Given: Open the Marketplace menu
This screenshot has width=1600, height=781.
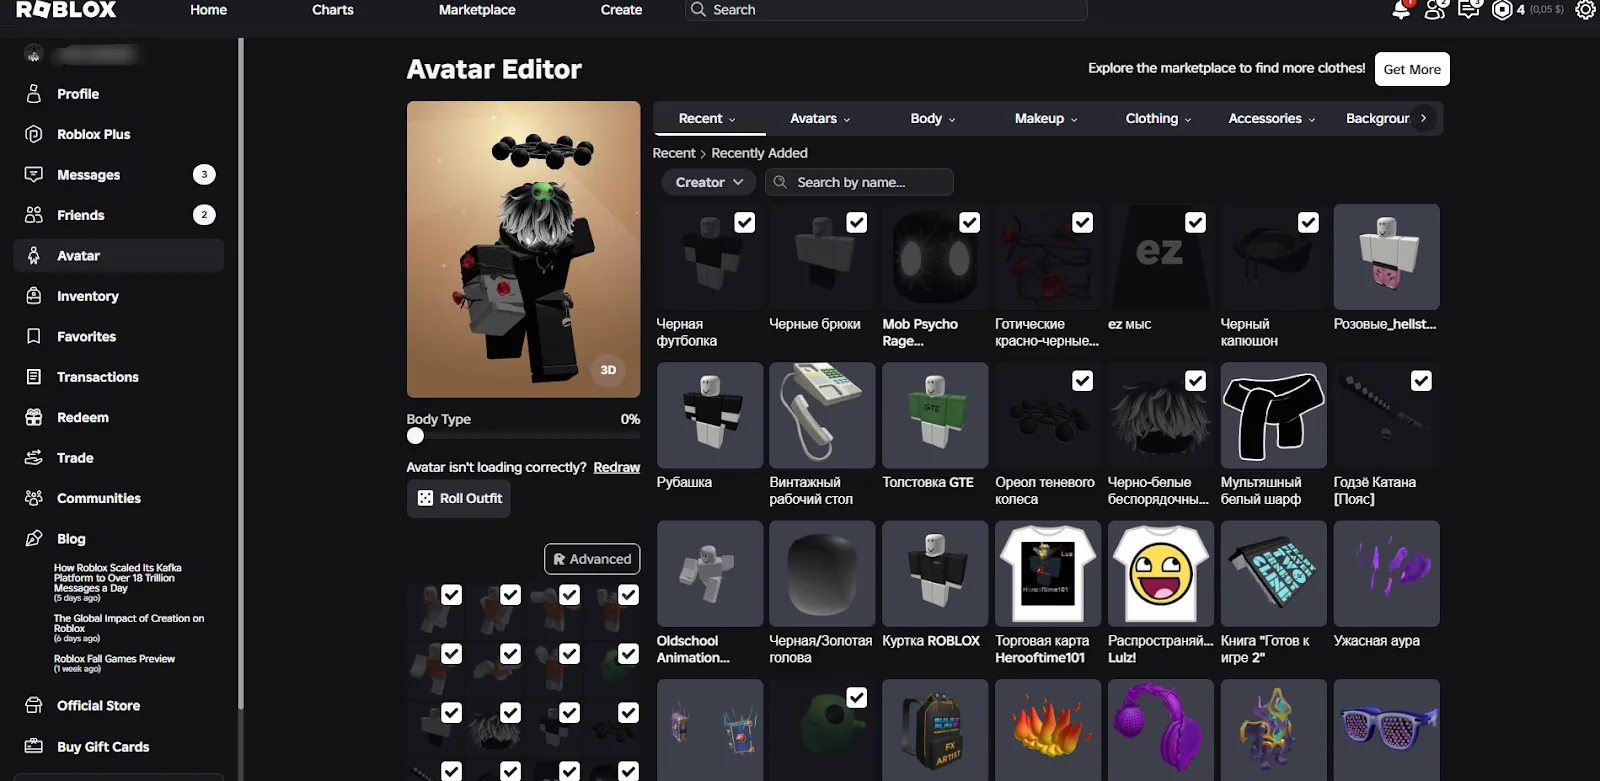Looking at the screenshot, I should tap(477, 10).
